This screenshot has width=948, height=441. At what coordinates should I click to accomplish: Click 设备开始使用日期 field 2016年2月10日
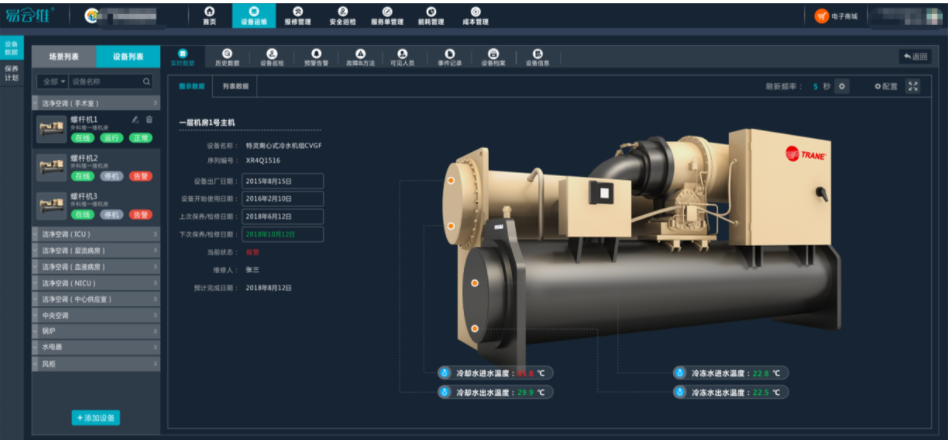click(283, 198)
